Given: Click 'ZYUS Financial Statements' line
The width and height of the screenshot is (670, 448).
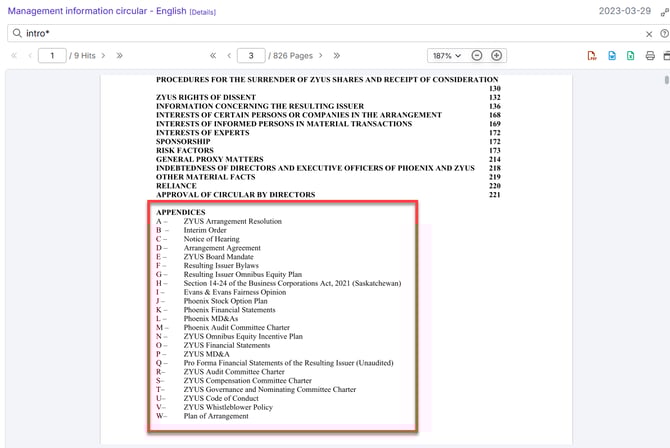Looking at the screenshot, I should [x=227, y=345].
